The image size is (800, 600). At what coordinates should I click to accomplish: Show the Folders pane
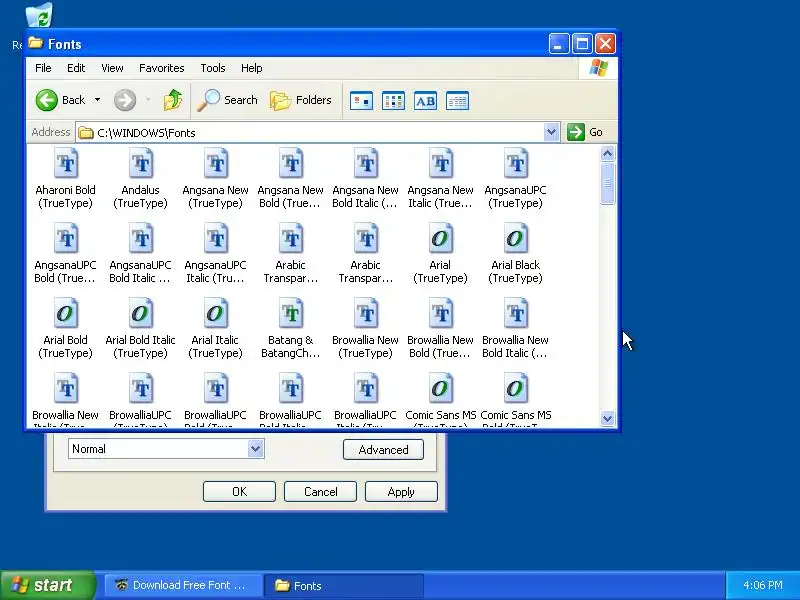301,100
